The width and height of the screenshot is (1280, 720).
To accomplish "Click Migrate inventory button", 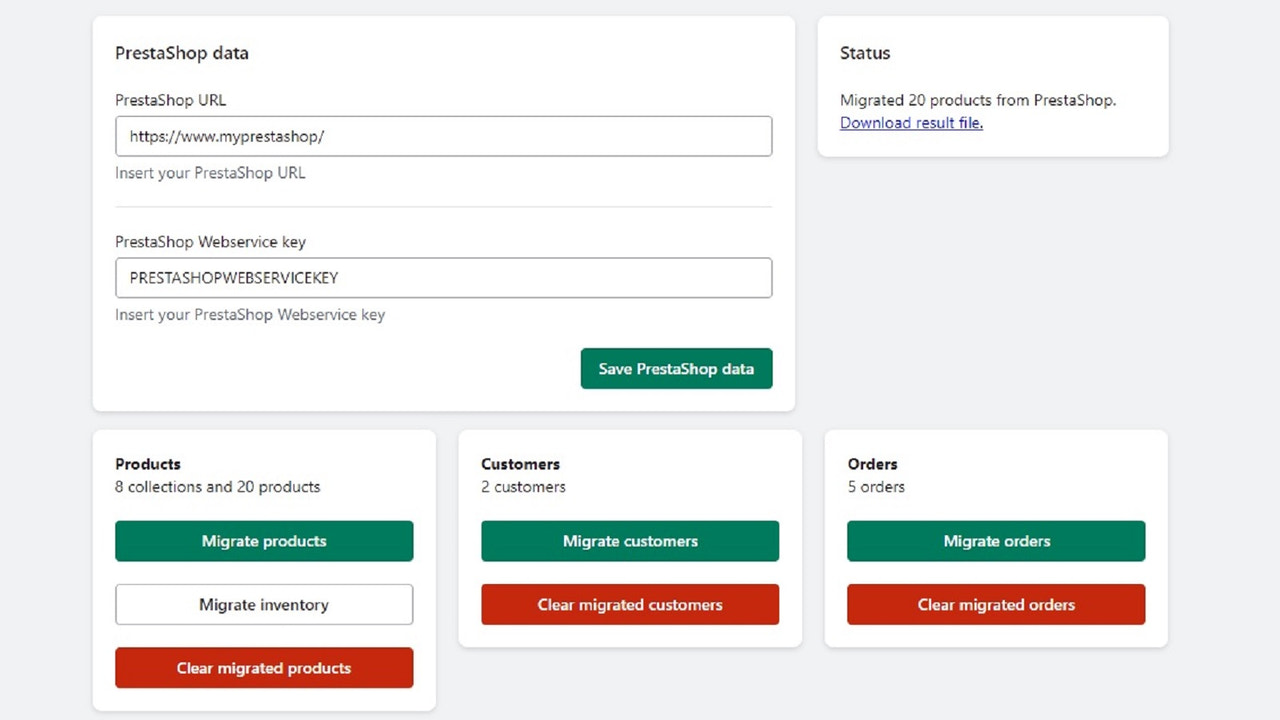I will coord(264,605).
